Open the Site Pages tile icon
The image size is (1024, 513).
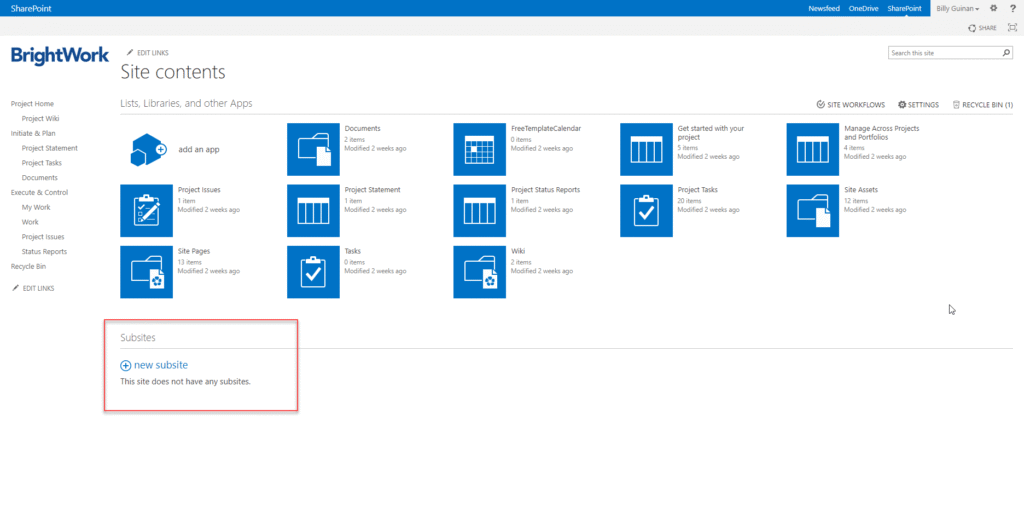pyautogui.click(x=147, y=272)
